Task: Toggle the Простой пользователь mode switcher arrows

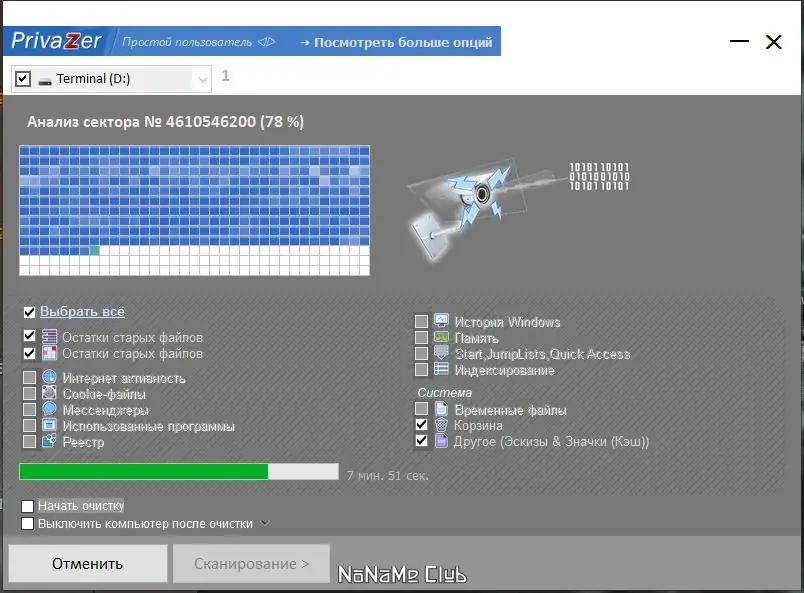Action: coord(266,42)
